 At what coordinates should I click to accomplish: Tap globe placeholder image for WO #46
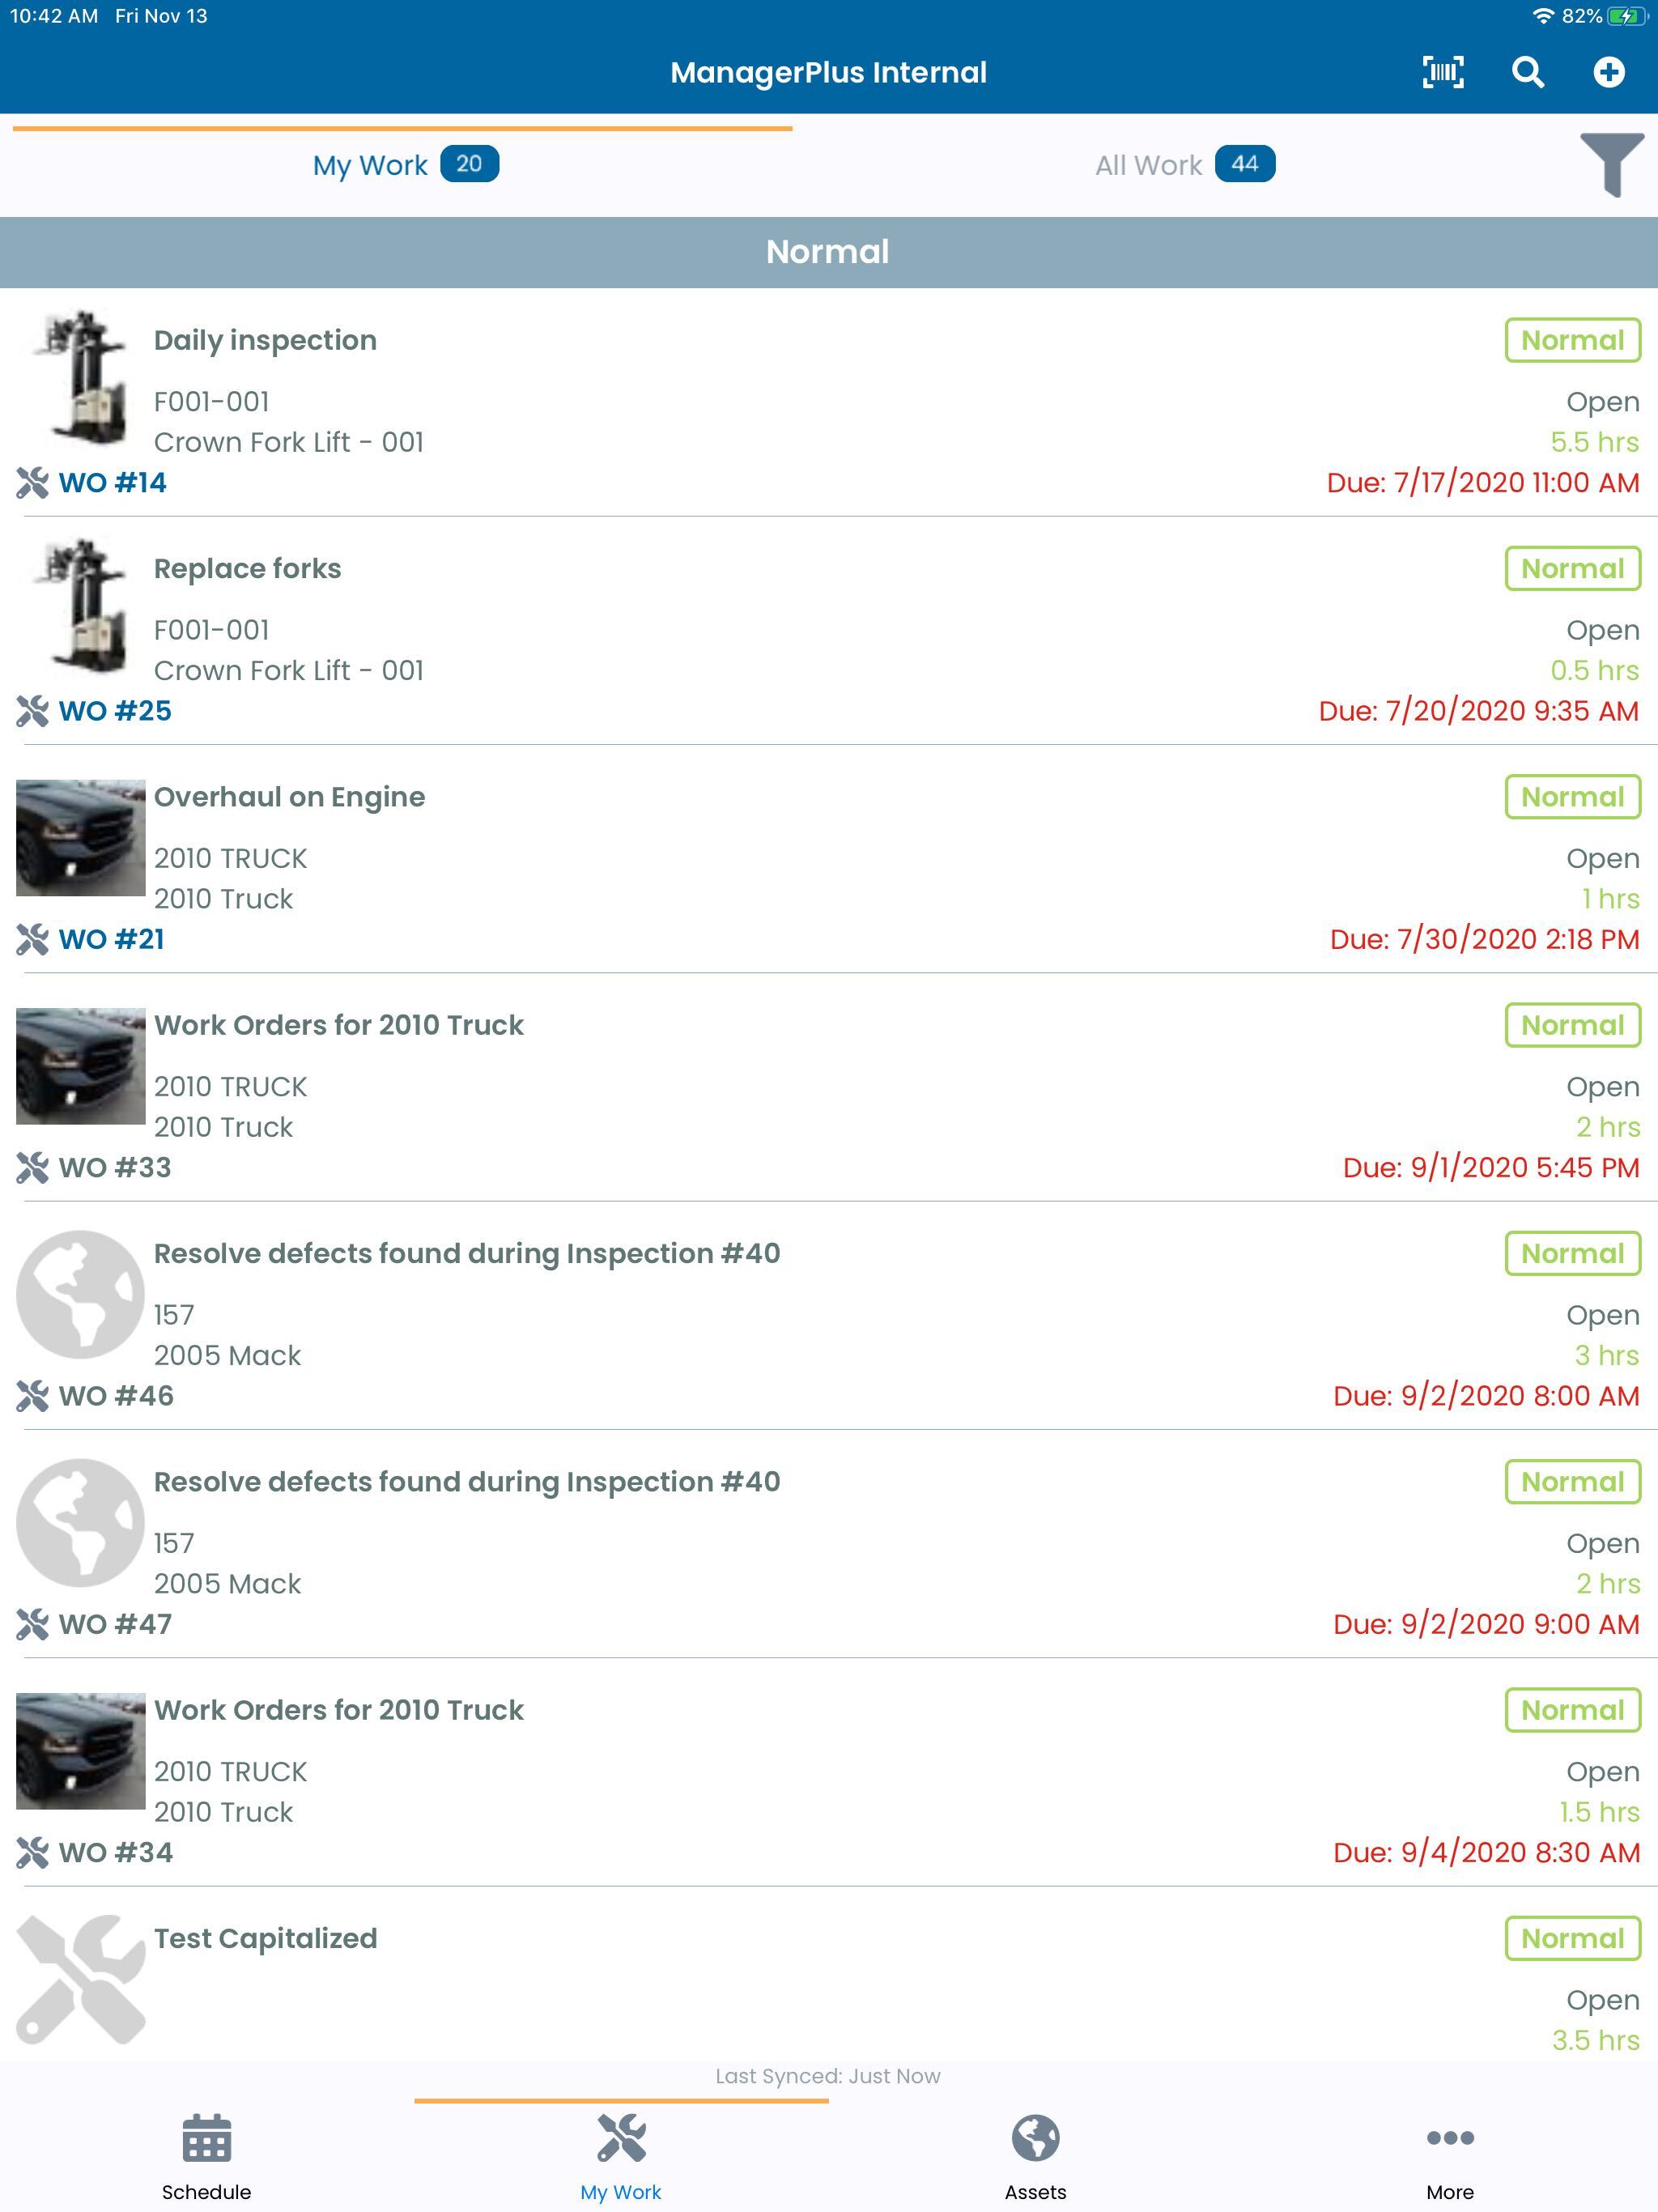[81, 1294]
